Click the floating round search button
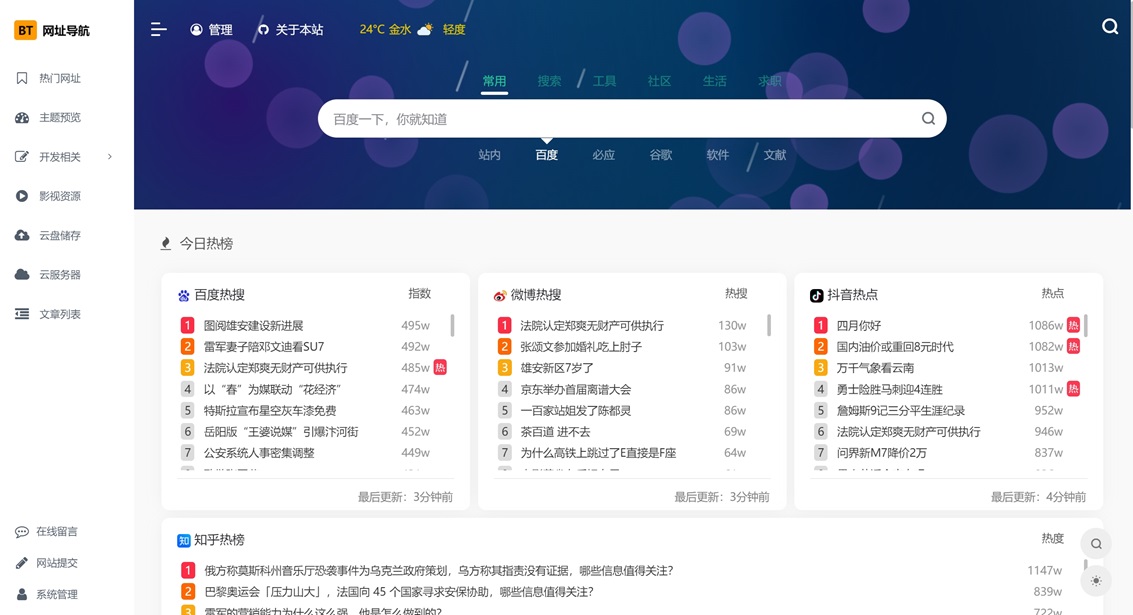This screenshot has height=615, width=1133. [x=1096, y=543]
